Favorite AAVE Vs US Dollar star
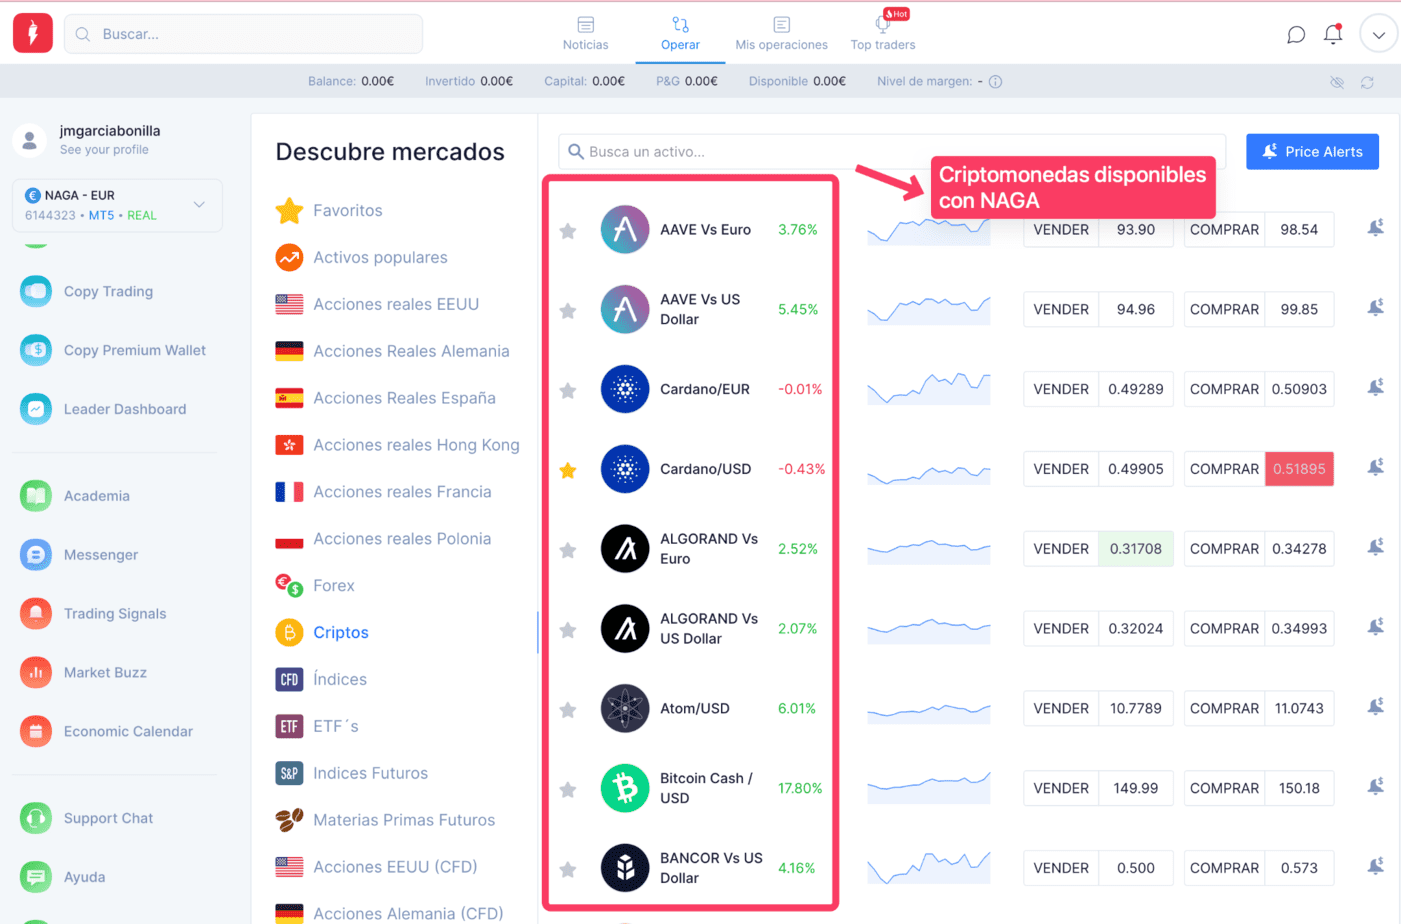This screenshot has width=1401, height=924. [568, 311]
